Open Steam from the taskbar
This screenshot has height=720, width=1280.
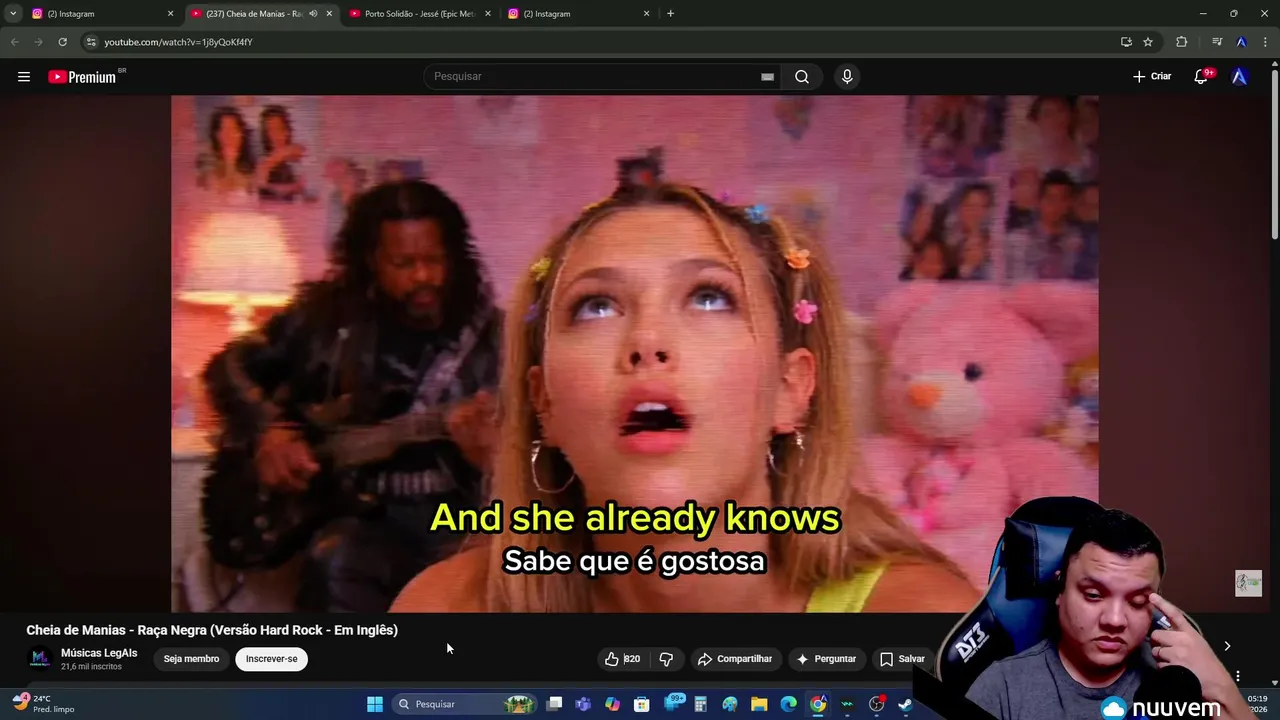pyautogui.click(x=905, y=704)
